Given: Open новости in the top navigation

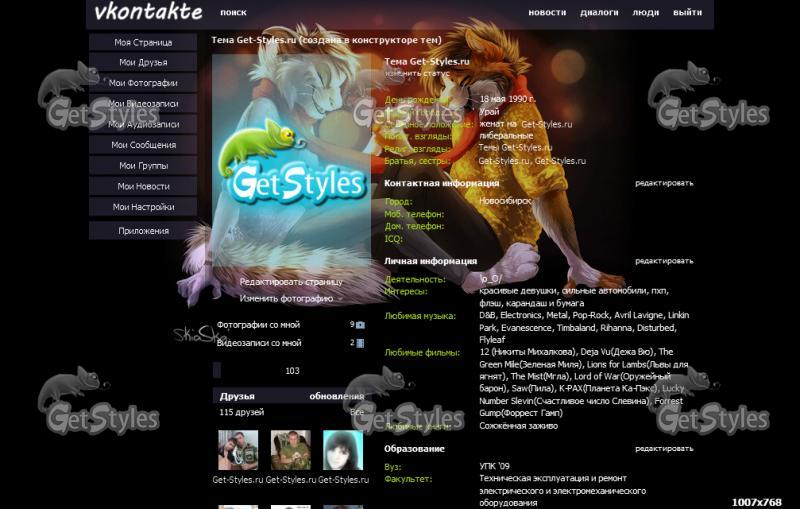Looking at the screenshot, I should [547, 13].
